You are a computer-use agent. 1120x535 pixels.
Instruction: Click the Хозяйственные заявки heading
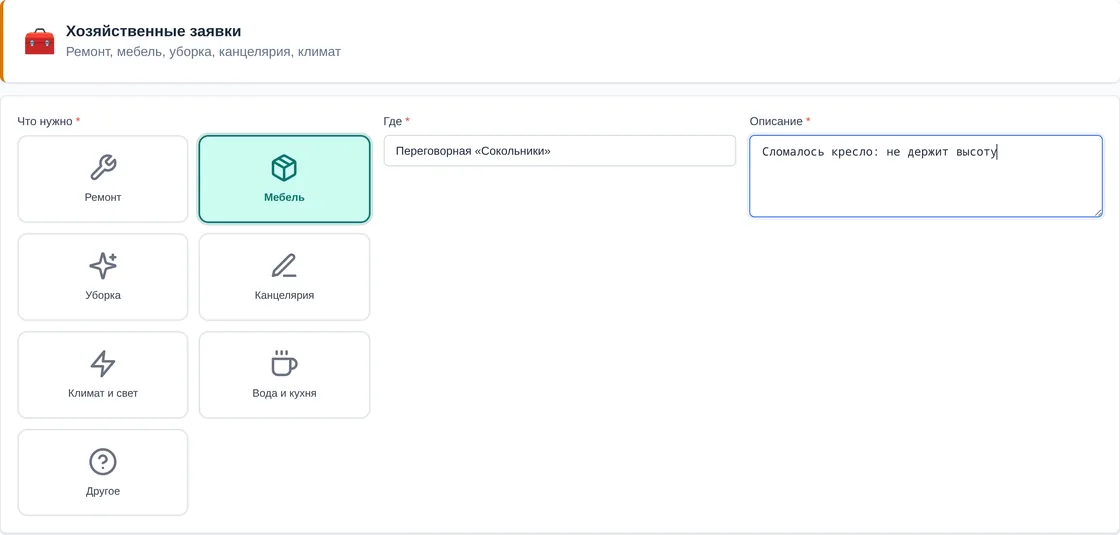pos(154,31)
